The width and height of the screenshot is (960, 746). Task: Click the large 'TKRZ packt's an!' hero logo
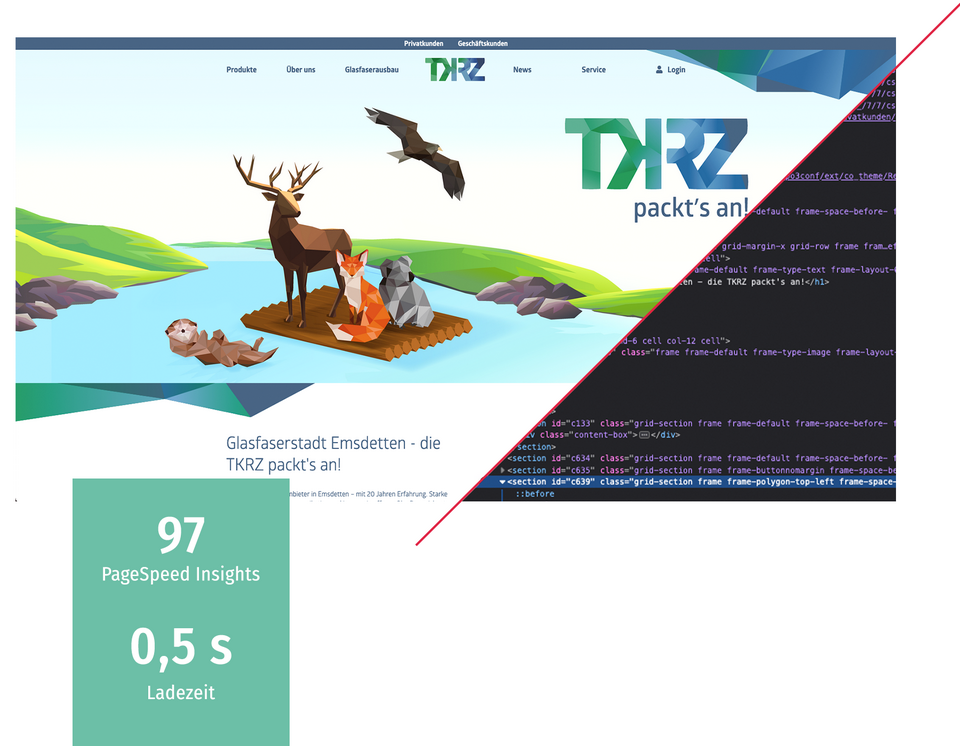657,168
